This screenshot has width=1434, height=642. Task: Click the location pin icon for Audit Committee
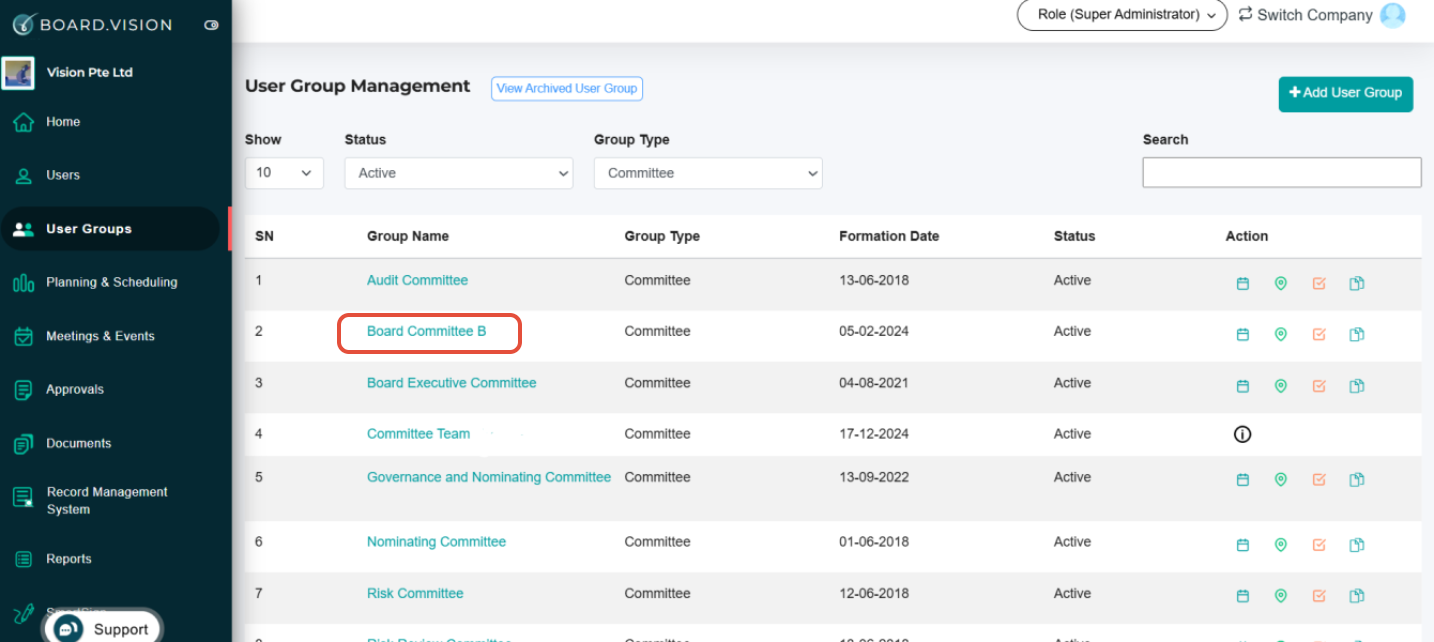(1281, 283)
